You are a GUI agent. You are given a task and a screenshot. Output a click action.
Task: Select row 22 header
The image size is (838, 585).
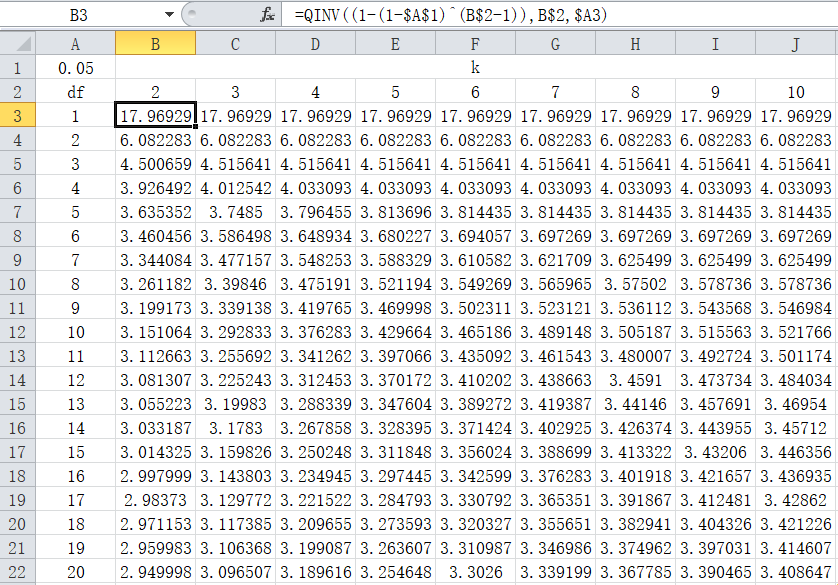click(x=18, y=572)
